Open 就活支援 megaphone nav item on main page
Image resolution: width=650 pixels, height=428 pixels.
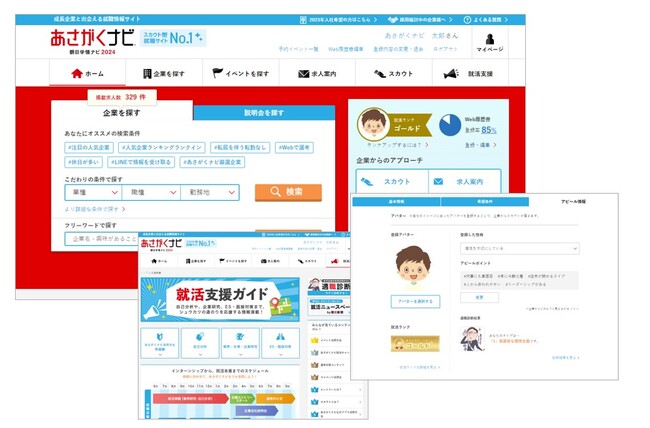(x=468, y=73)
